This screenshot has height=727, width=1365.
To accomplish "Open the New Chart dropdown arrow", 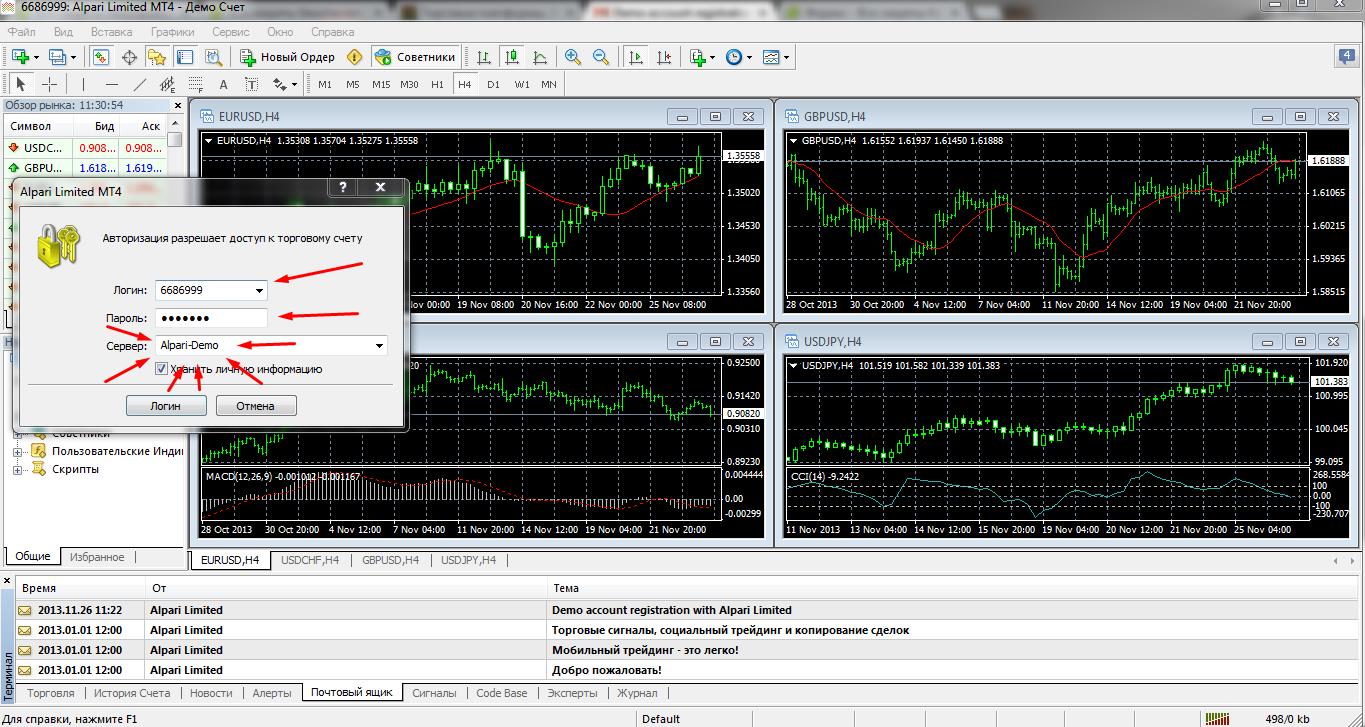I will click(35, 57).
